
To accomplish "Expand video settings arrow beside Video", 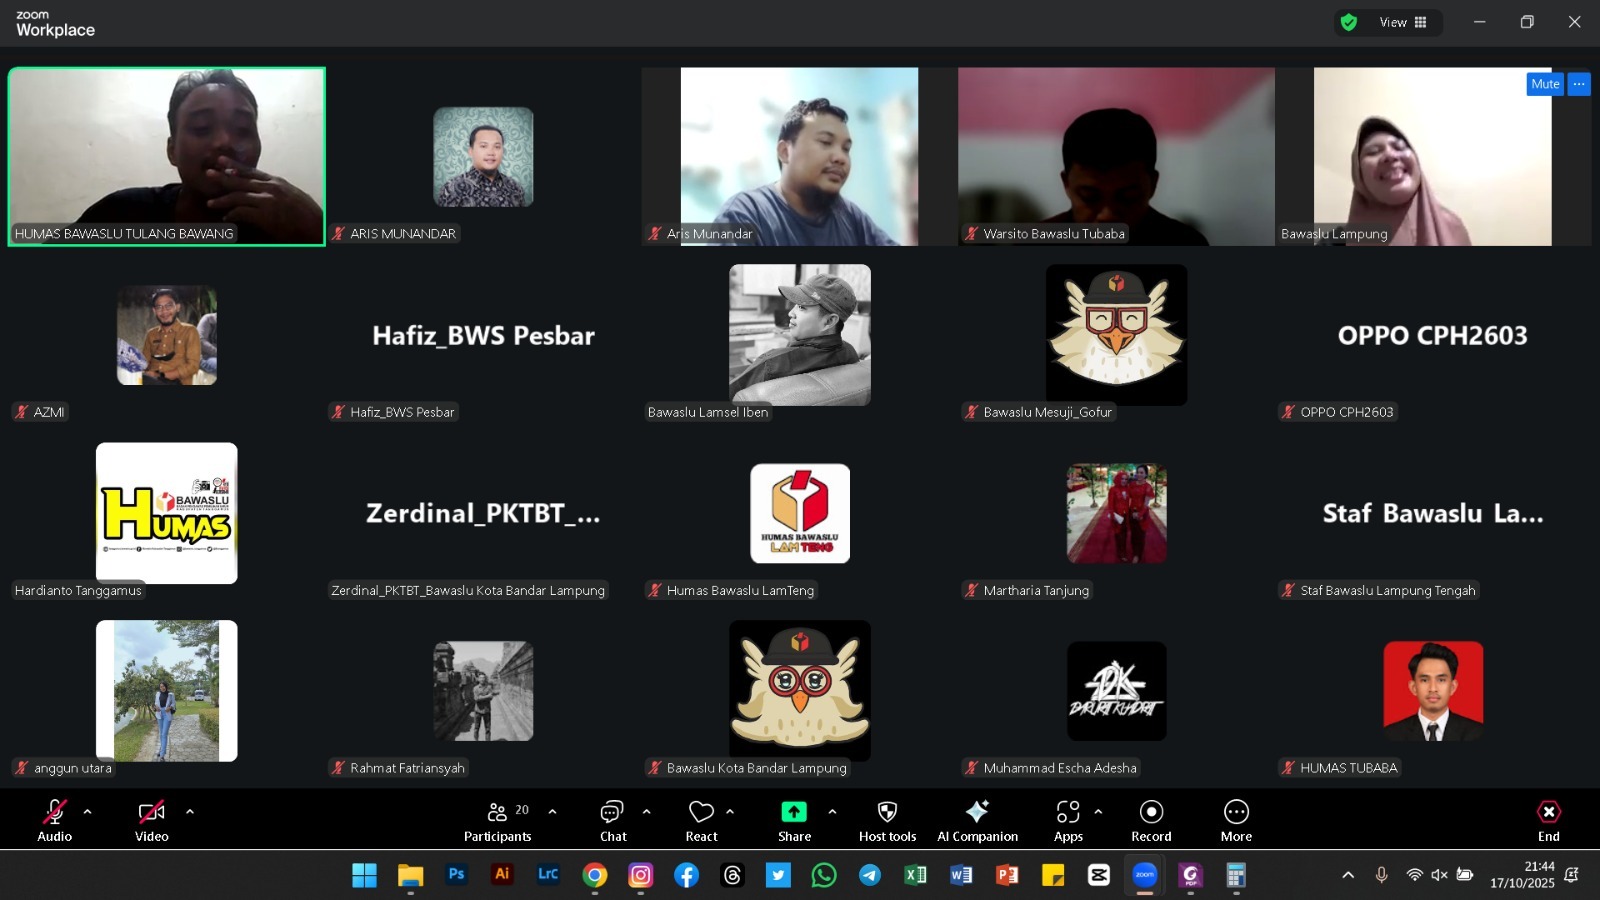I will [190, 812].
